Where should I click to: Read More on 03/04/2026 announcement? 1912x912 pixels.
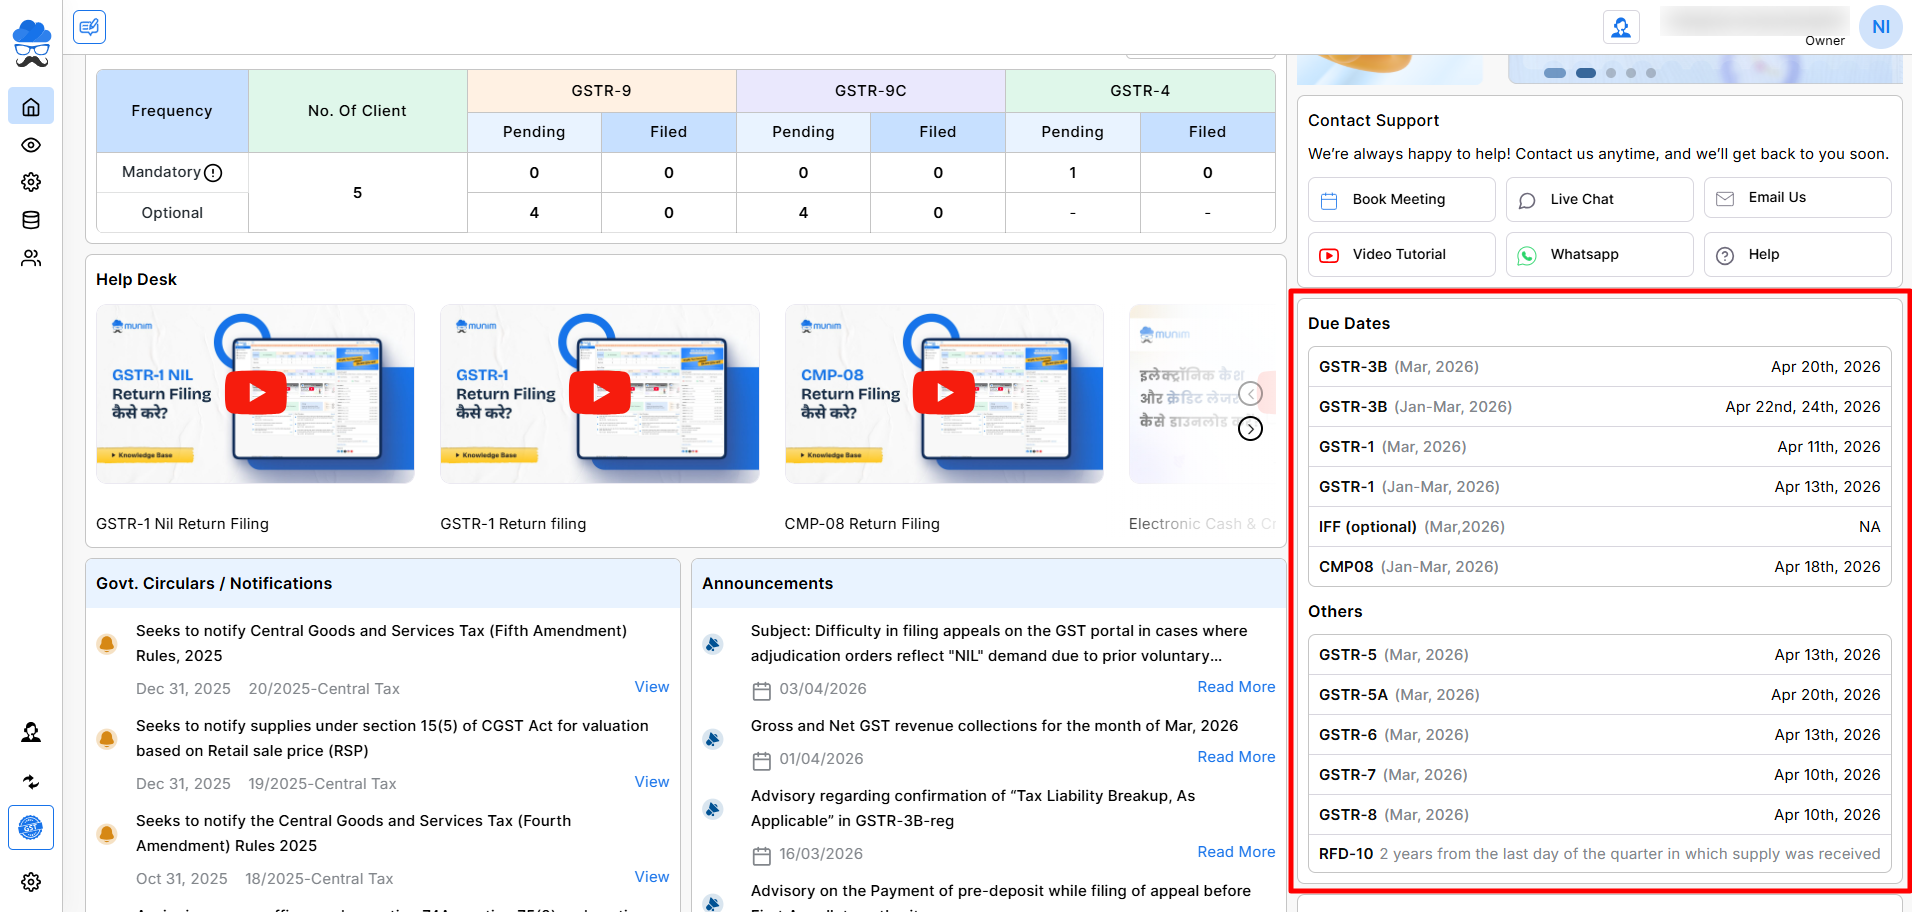click(x=1236, y=687)
